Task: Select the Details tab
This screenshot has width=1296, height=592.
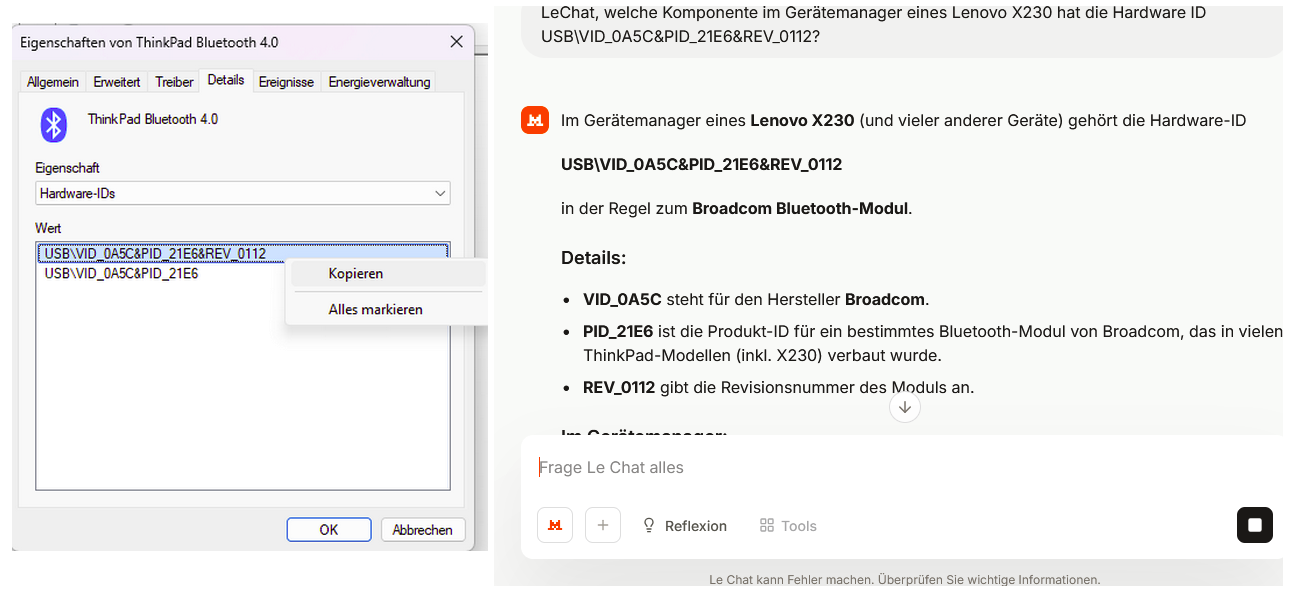Action: click(x=226, y=80)
